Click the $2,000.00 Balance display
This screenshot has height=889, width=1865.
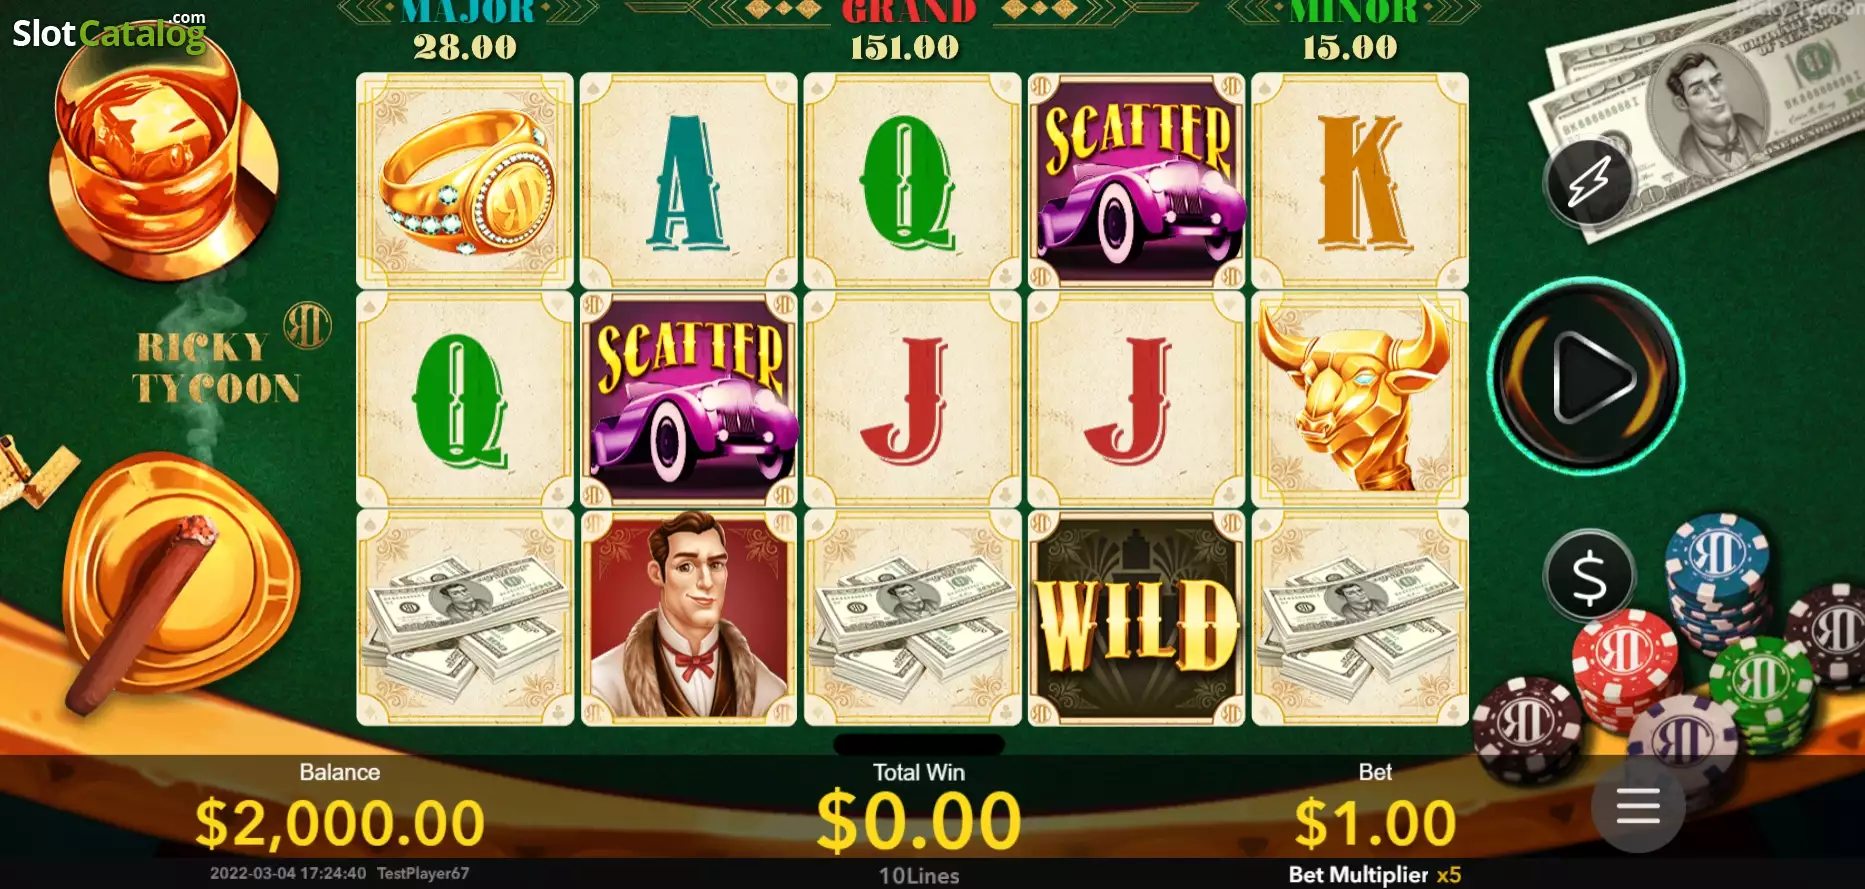[x=340, y=823]
